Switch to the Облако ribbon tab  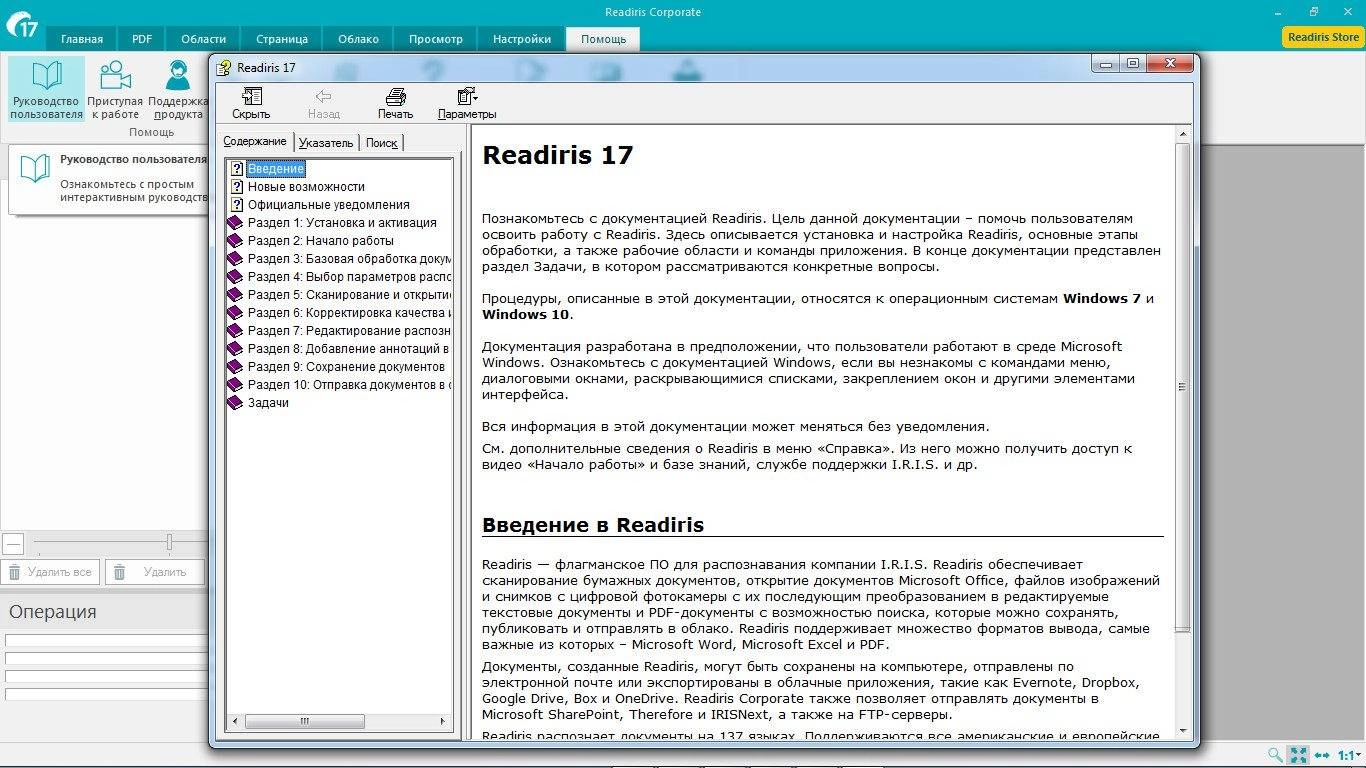(x=358, y=39)
